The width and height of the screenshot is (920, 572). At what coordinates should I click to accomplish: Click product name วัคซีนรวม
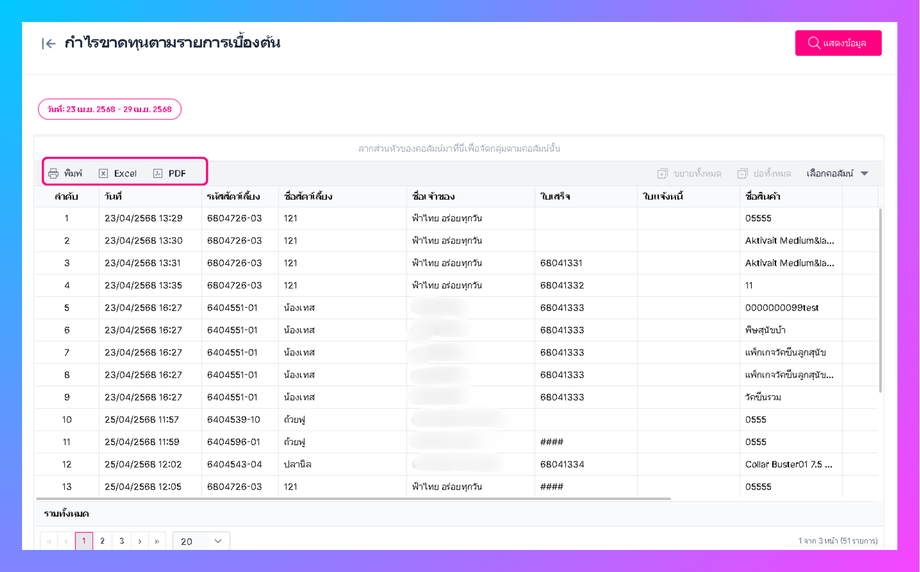(x=763, y=397)
